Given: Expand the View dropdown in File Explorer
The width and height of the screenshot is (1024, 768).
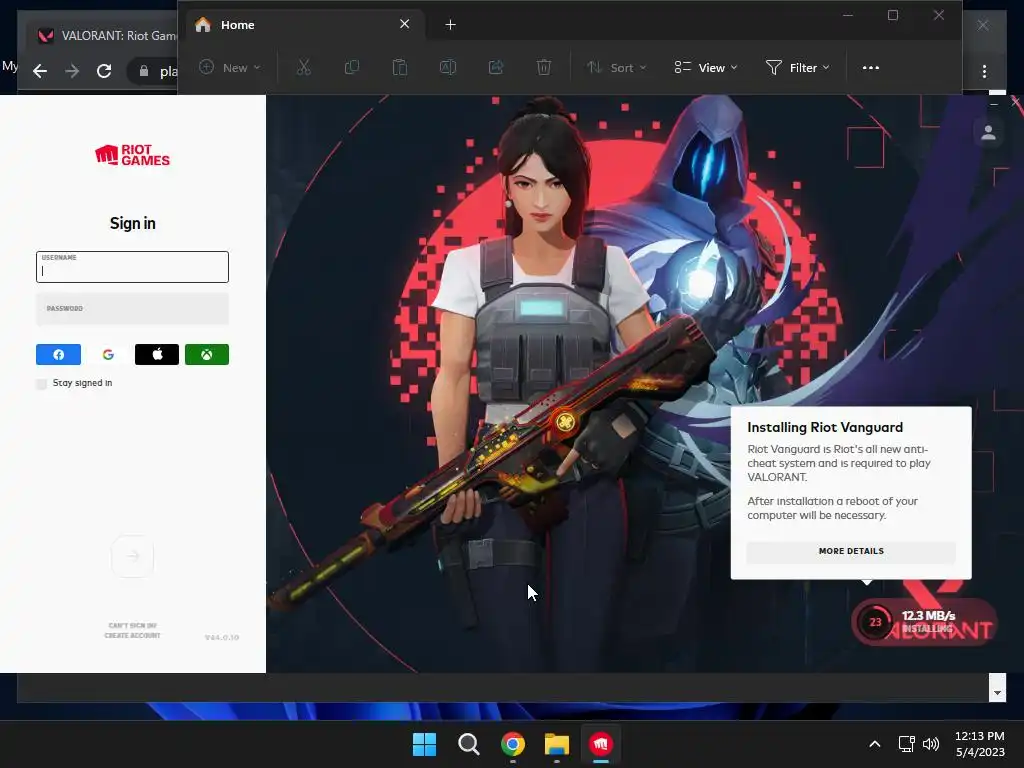Looking at the screenshot, I should point(706,67).
